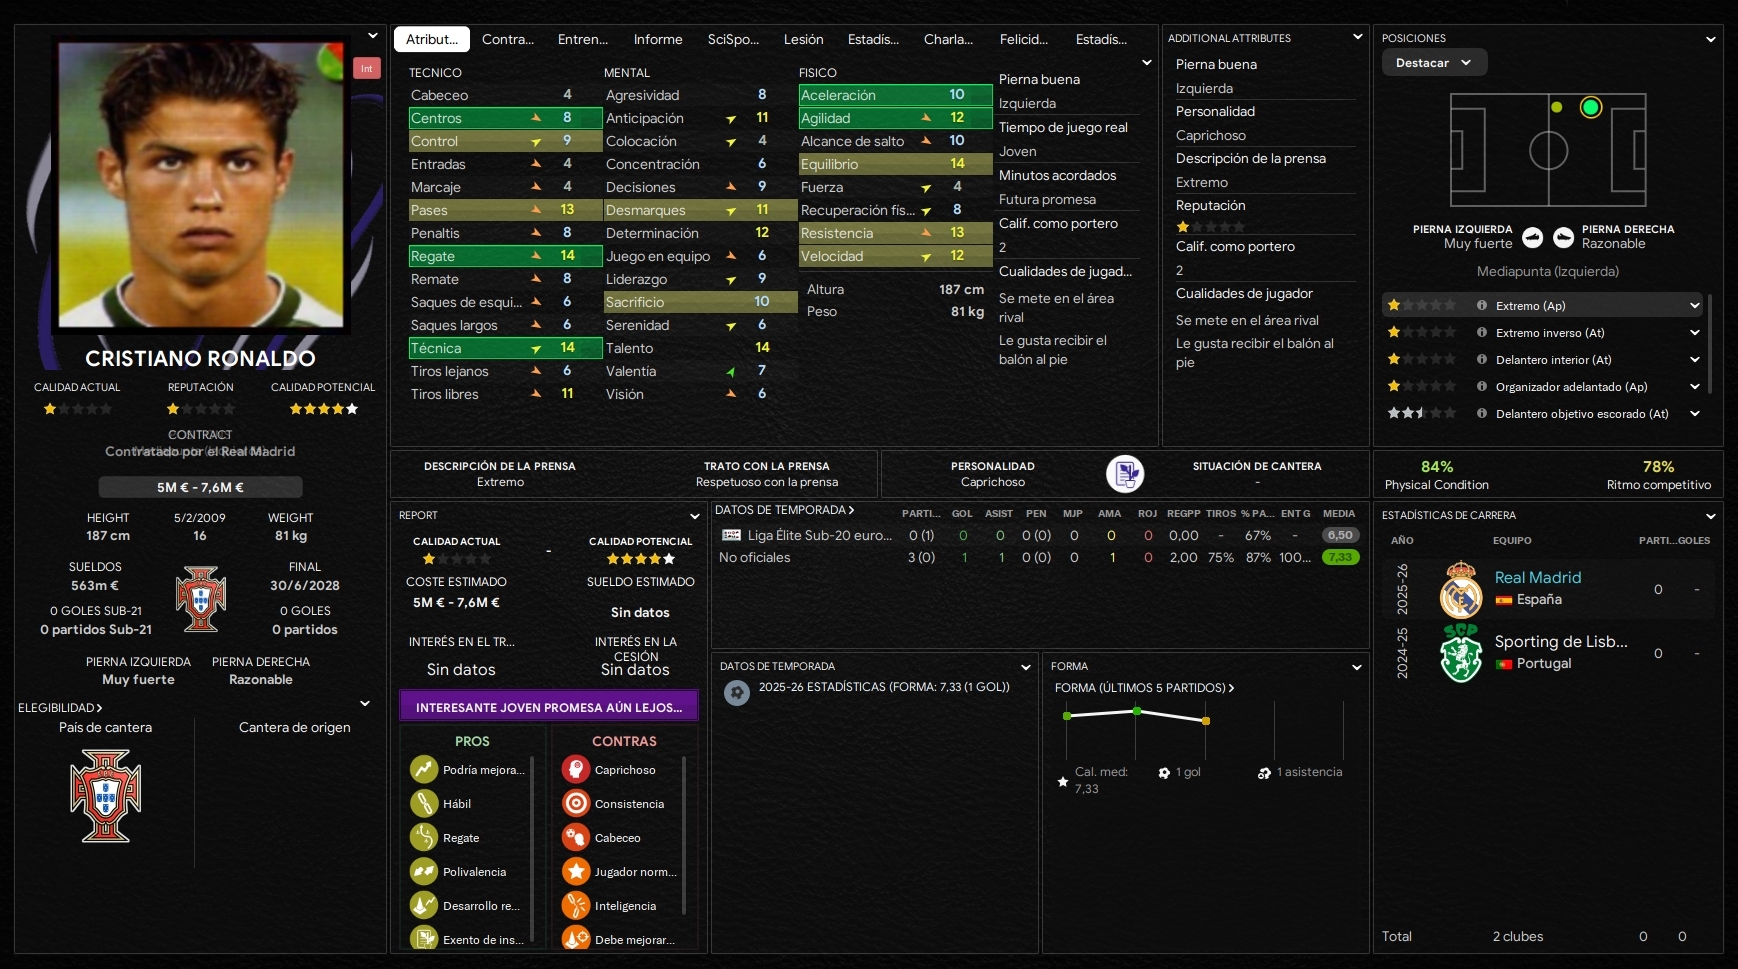Click the bright green position dot on pitch

1591,107
